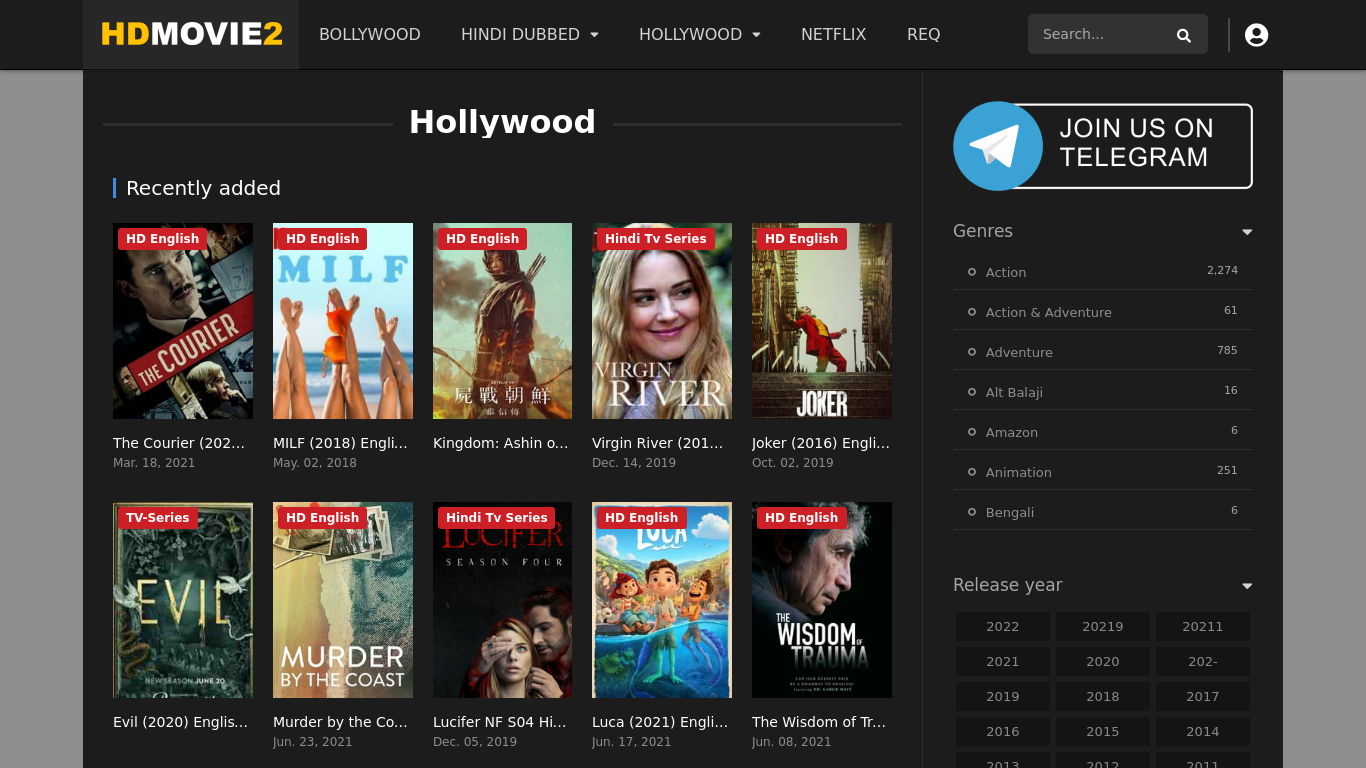The image size is (1366, 768).
Task: Open Lucifer Season Four poster
Action: point(502,600)
